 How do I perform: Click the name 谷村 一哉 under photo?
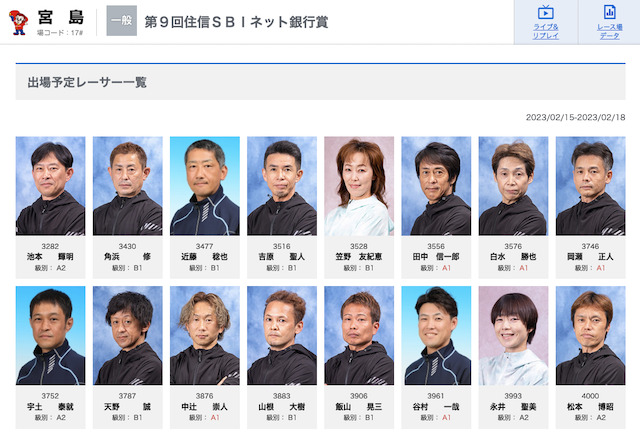pos(436,407)
